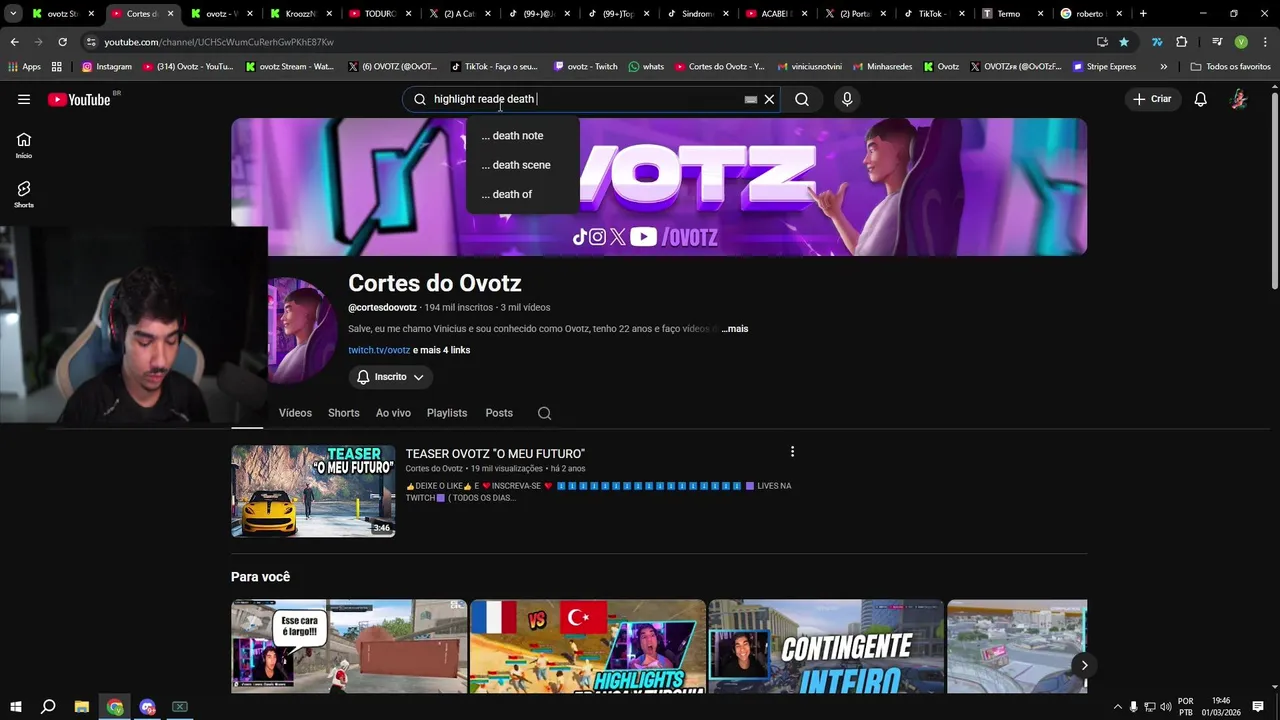1280x720 pixels.
Task: Open the CONTINGENTE INTEIRO video thumbnail
Action: click(x=826, y=646)
